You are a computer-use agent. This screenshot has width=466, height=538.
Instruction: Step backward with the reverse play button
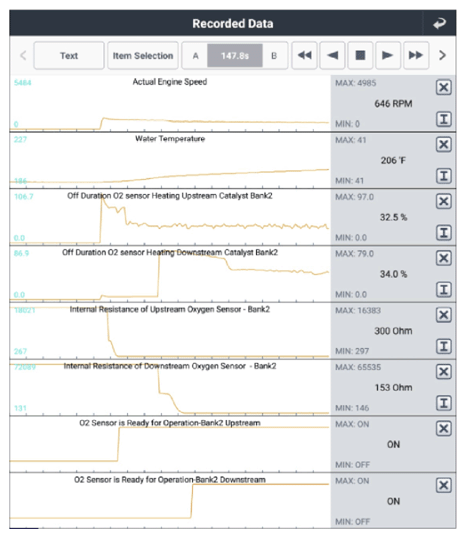(x=332, y=55)
